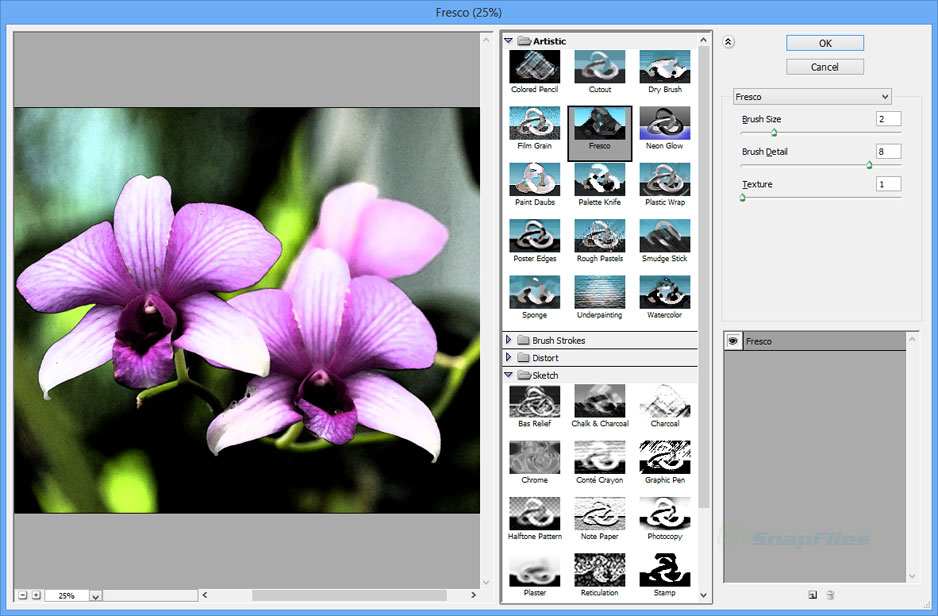Viewport: 938px width, 616px height.
Task: Click the Texture value input field
Action: coord(888,184)
